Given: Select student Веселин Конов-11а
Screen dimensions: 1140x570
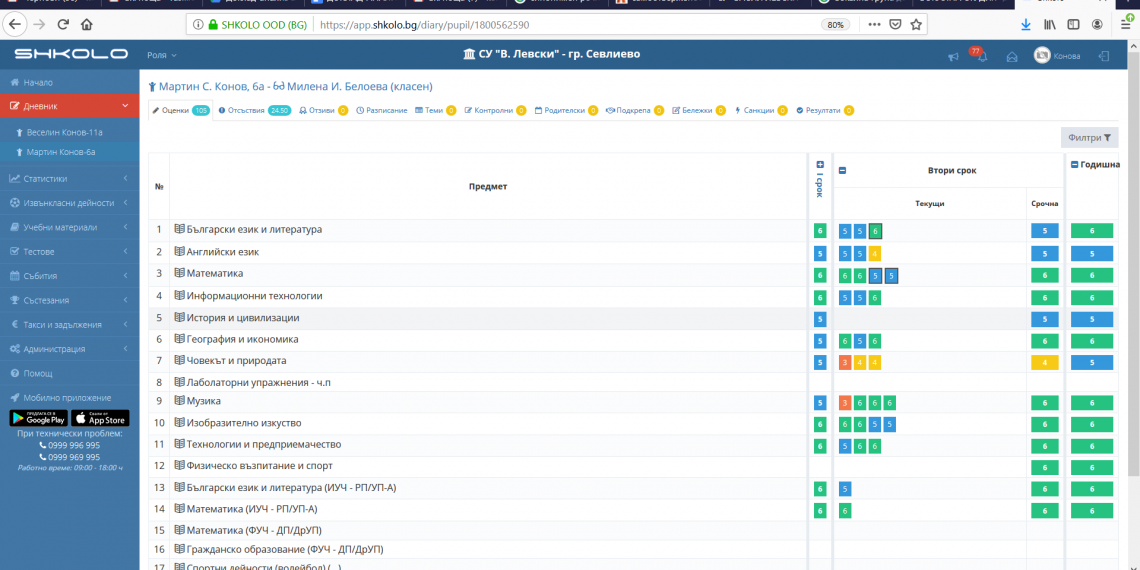Looking at the screenshot, I should tap(64, 132).
